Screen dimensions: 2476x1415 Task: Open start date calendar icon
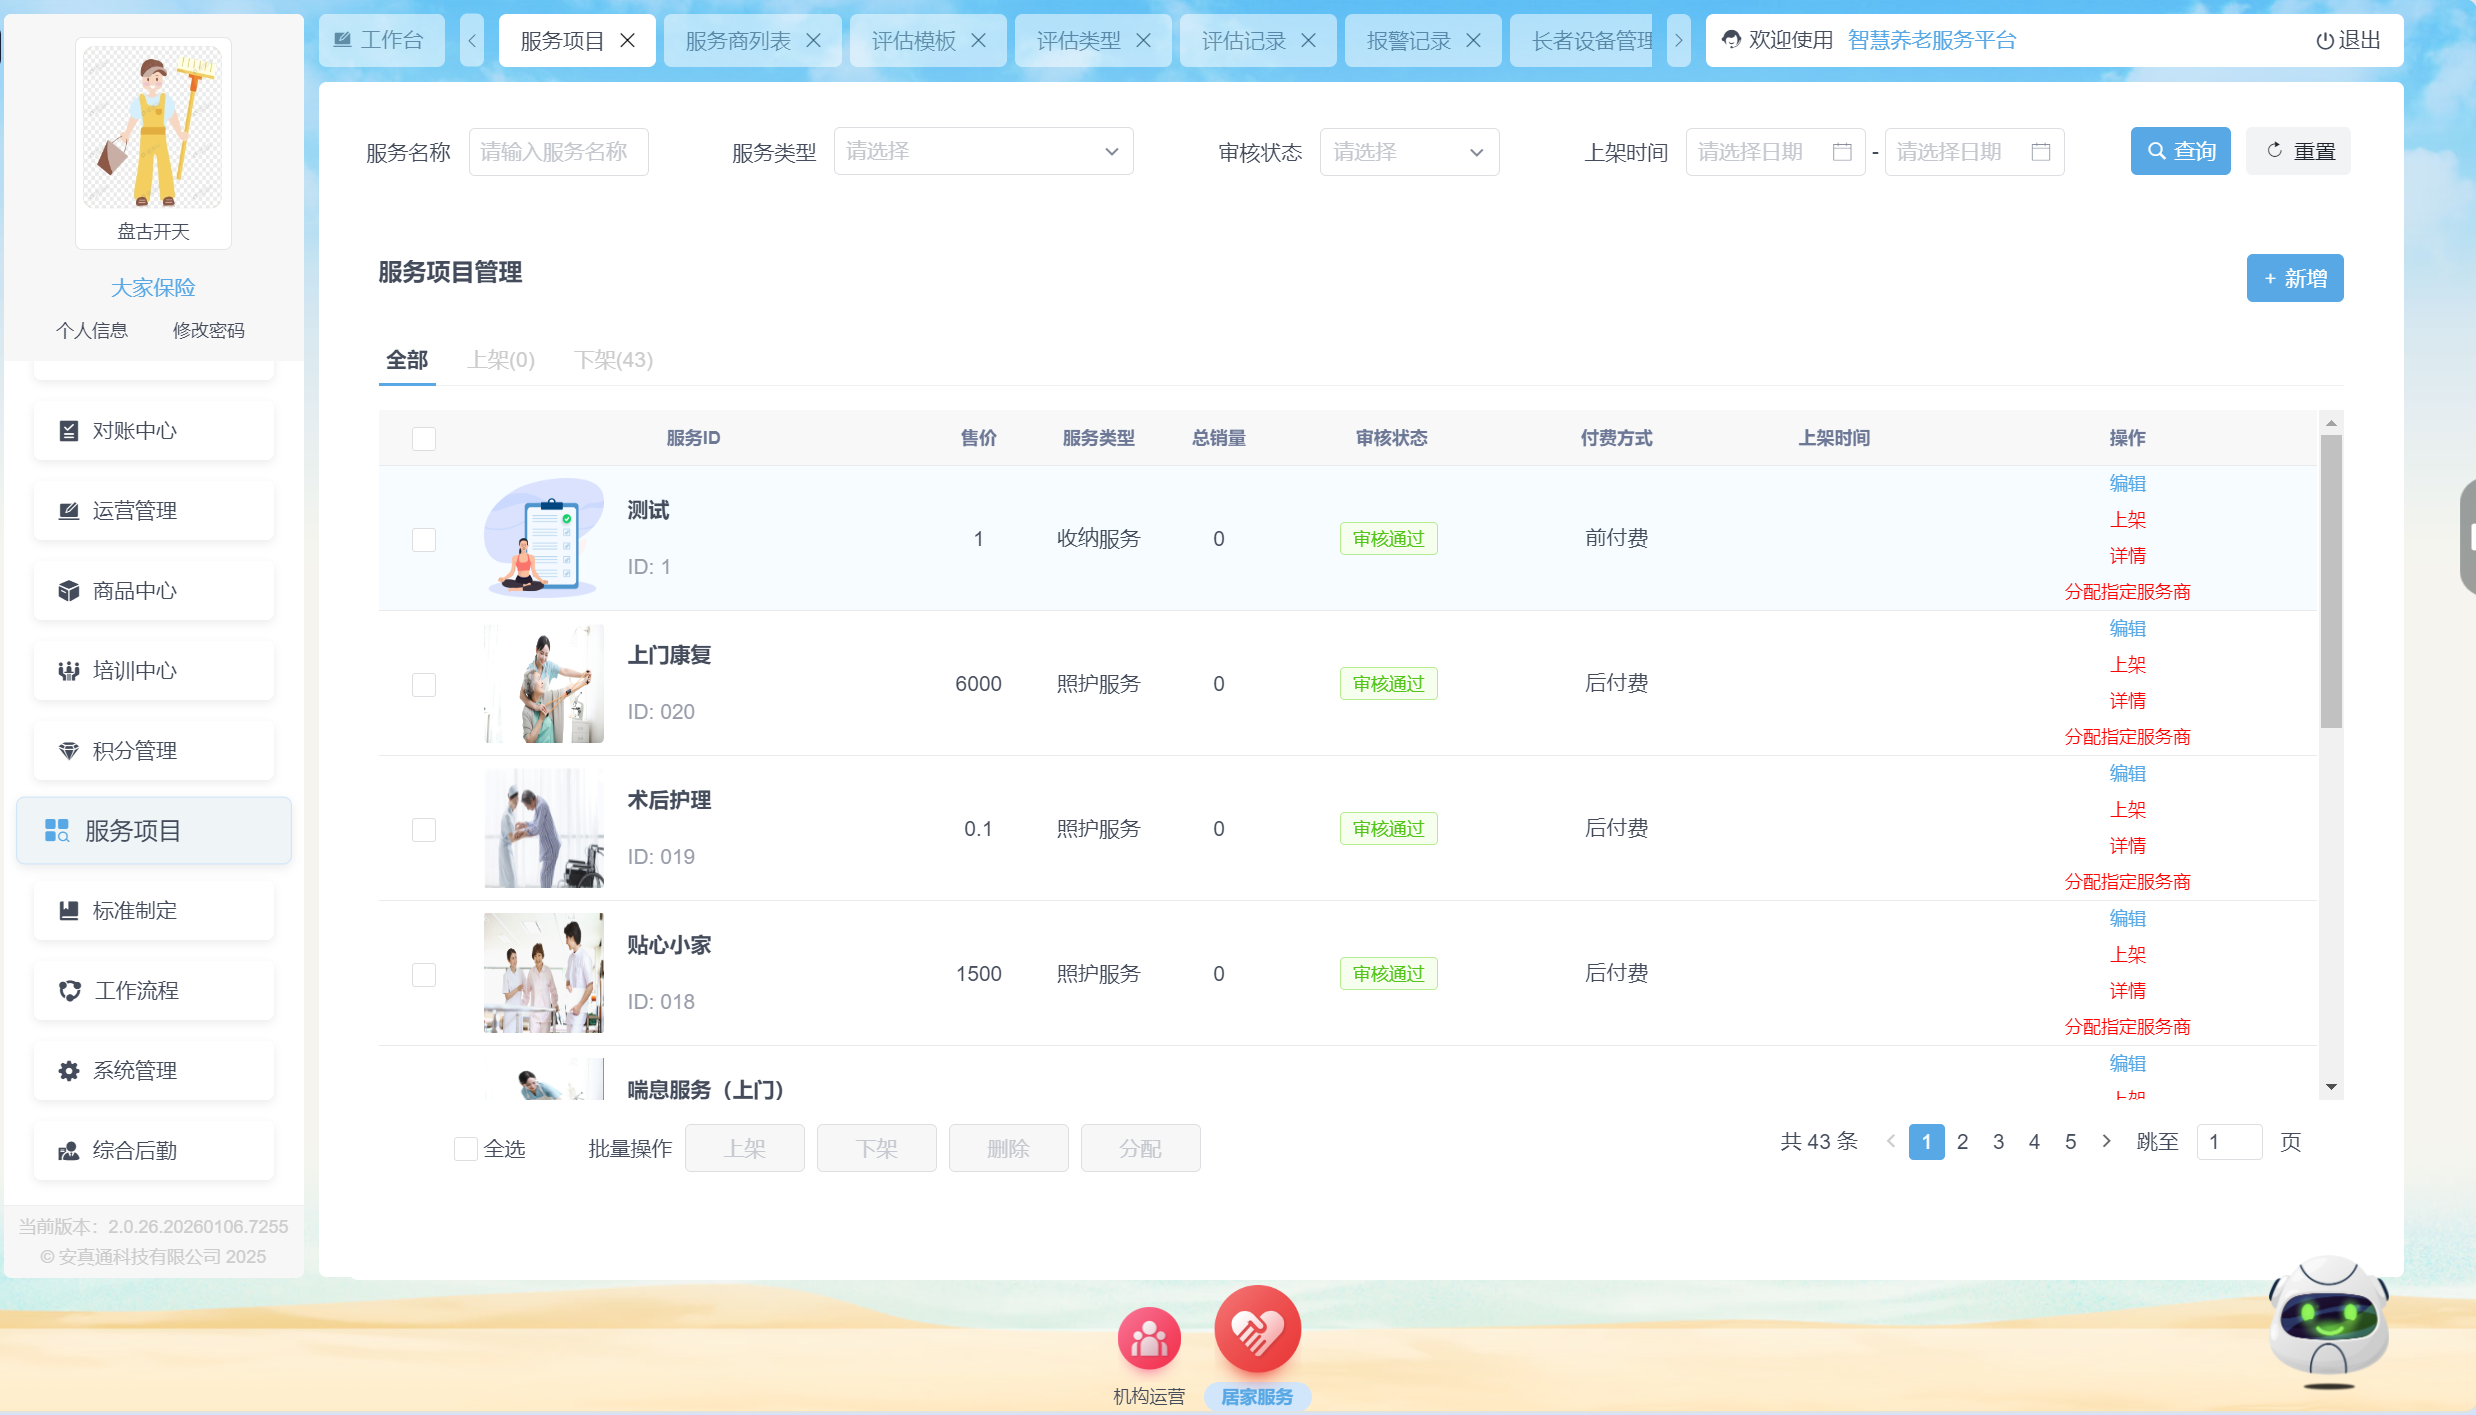click(x=1842, y=152)
